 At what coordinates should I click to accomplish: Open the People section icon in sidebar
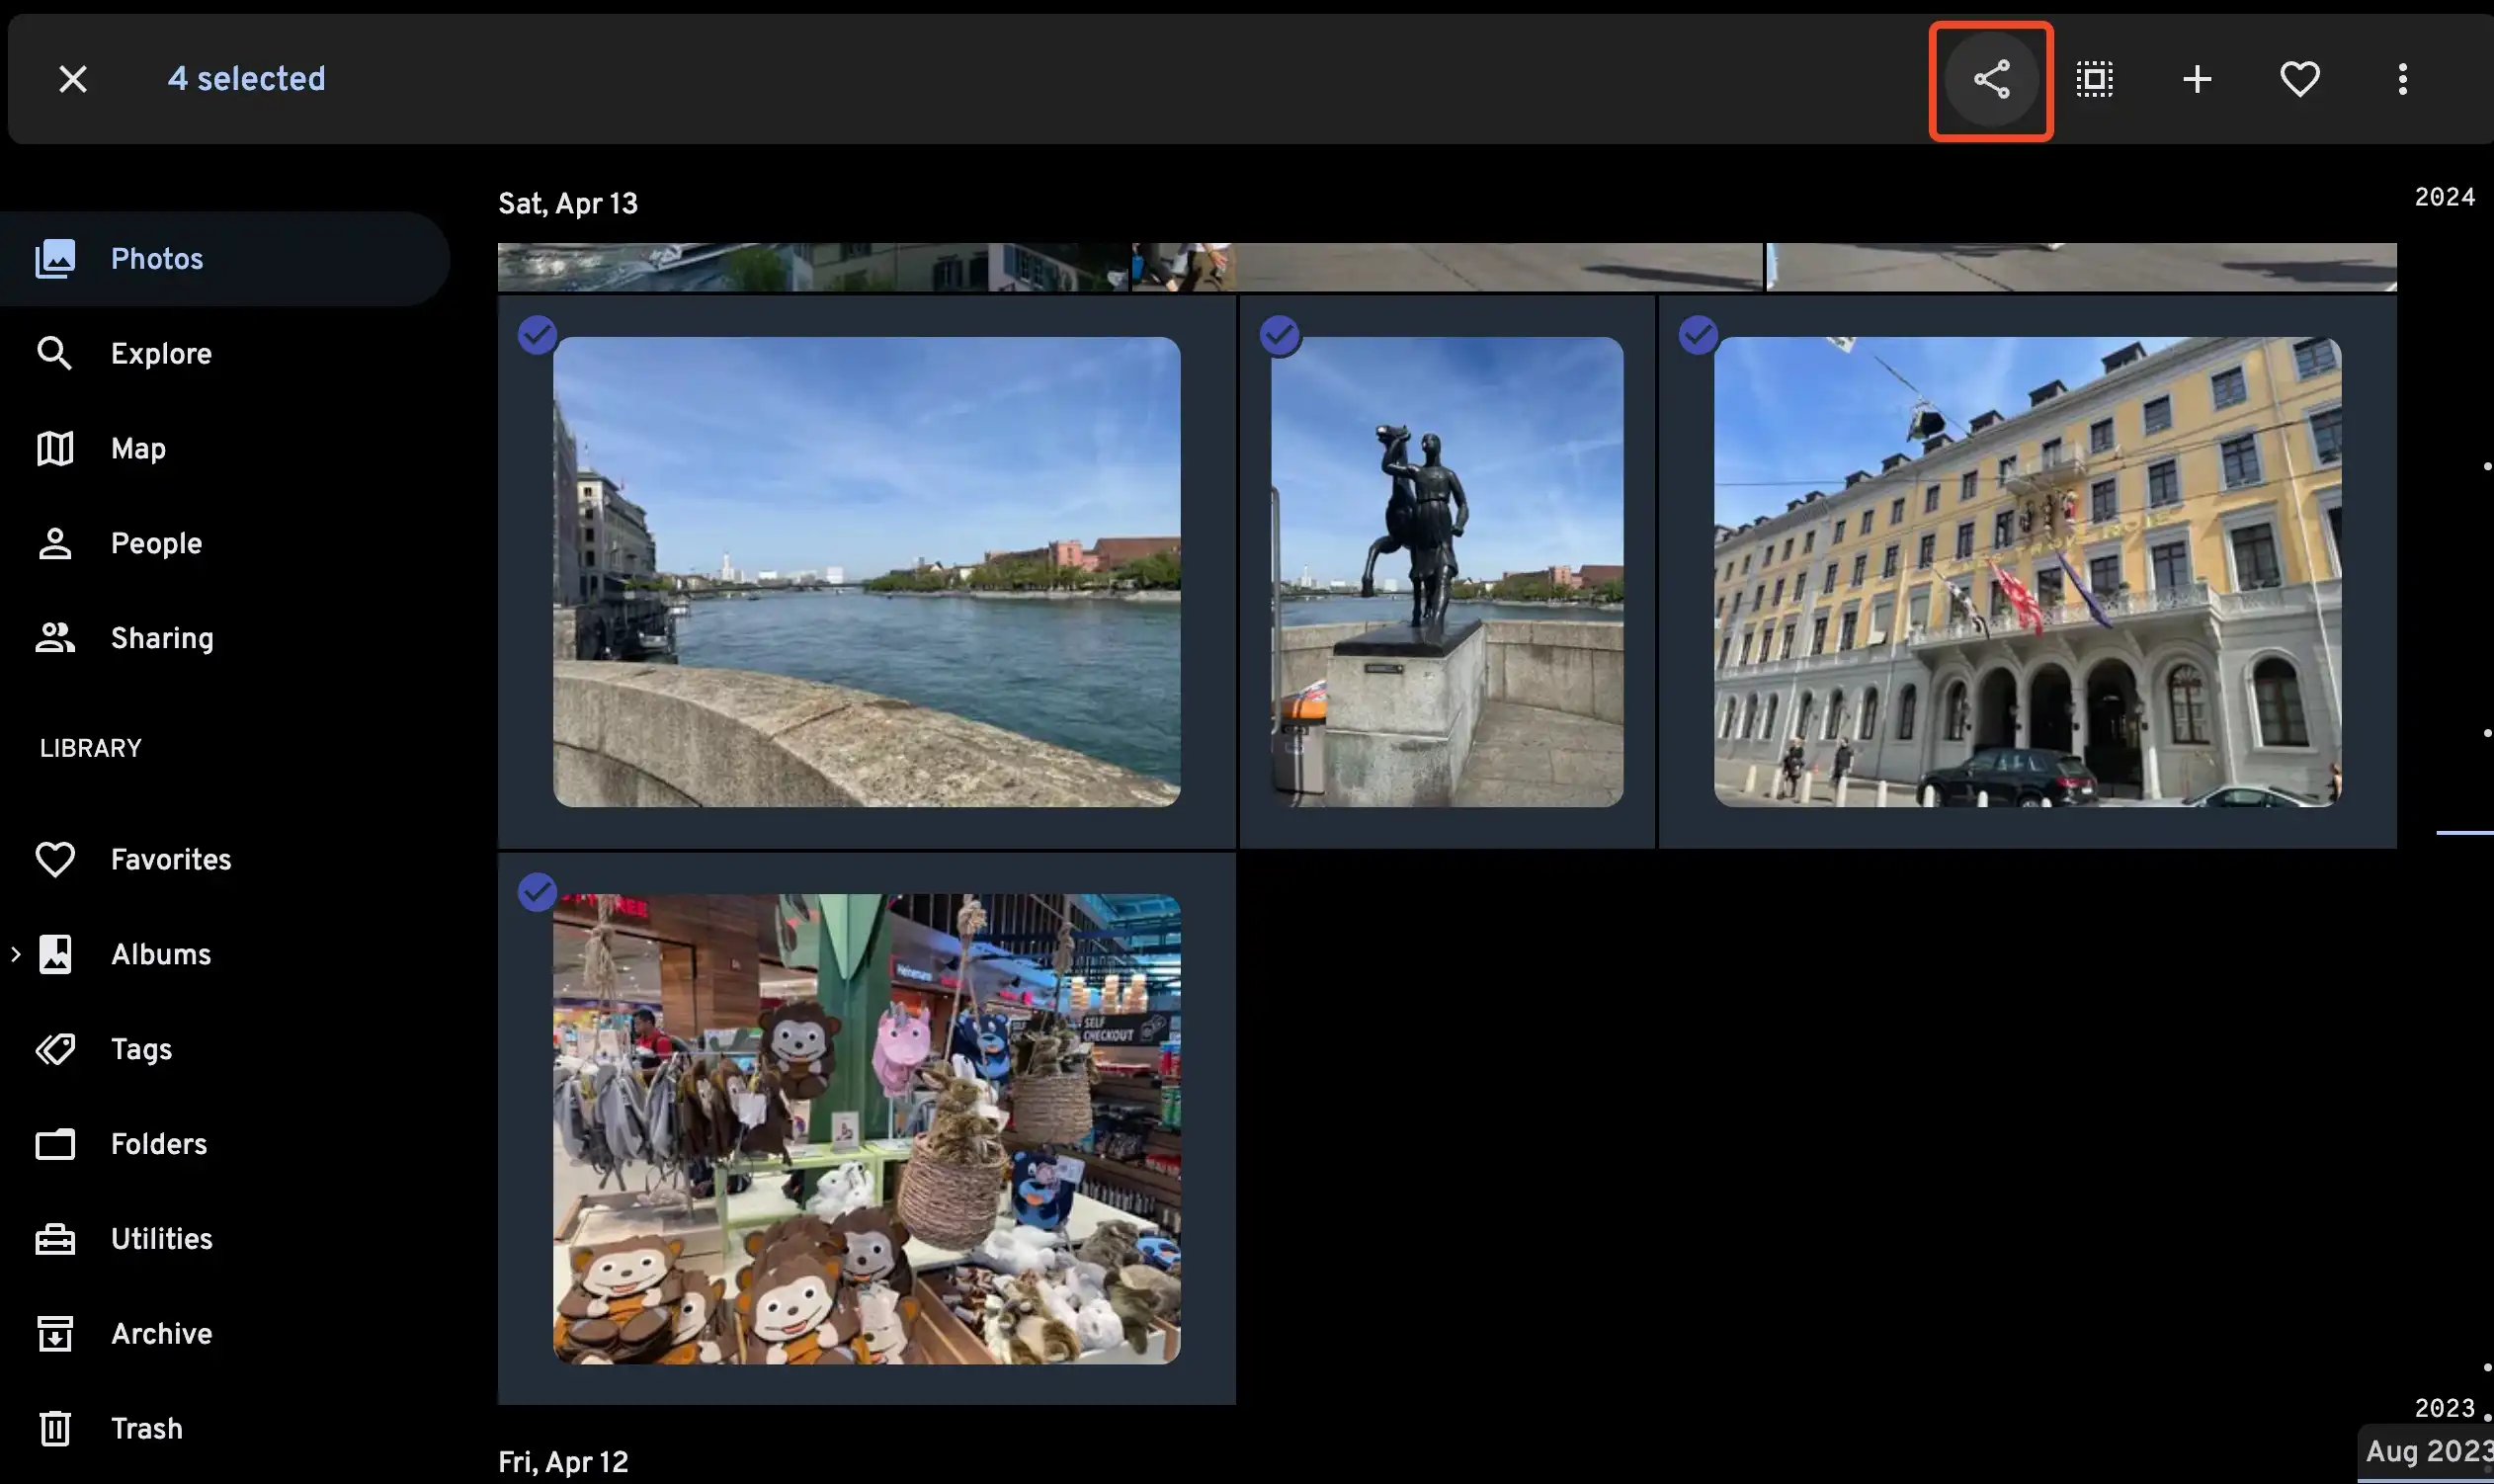[x=55, y=543]
